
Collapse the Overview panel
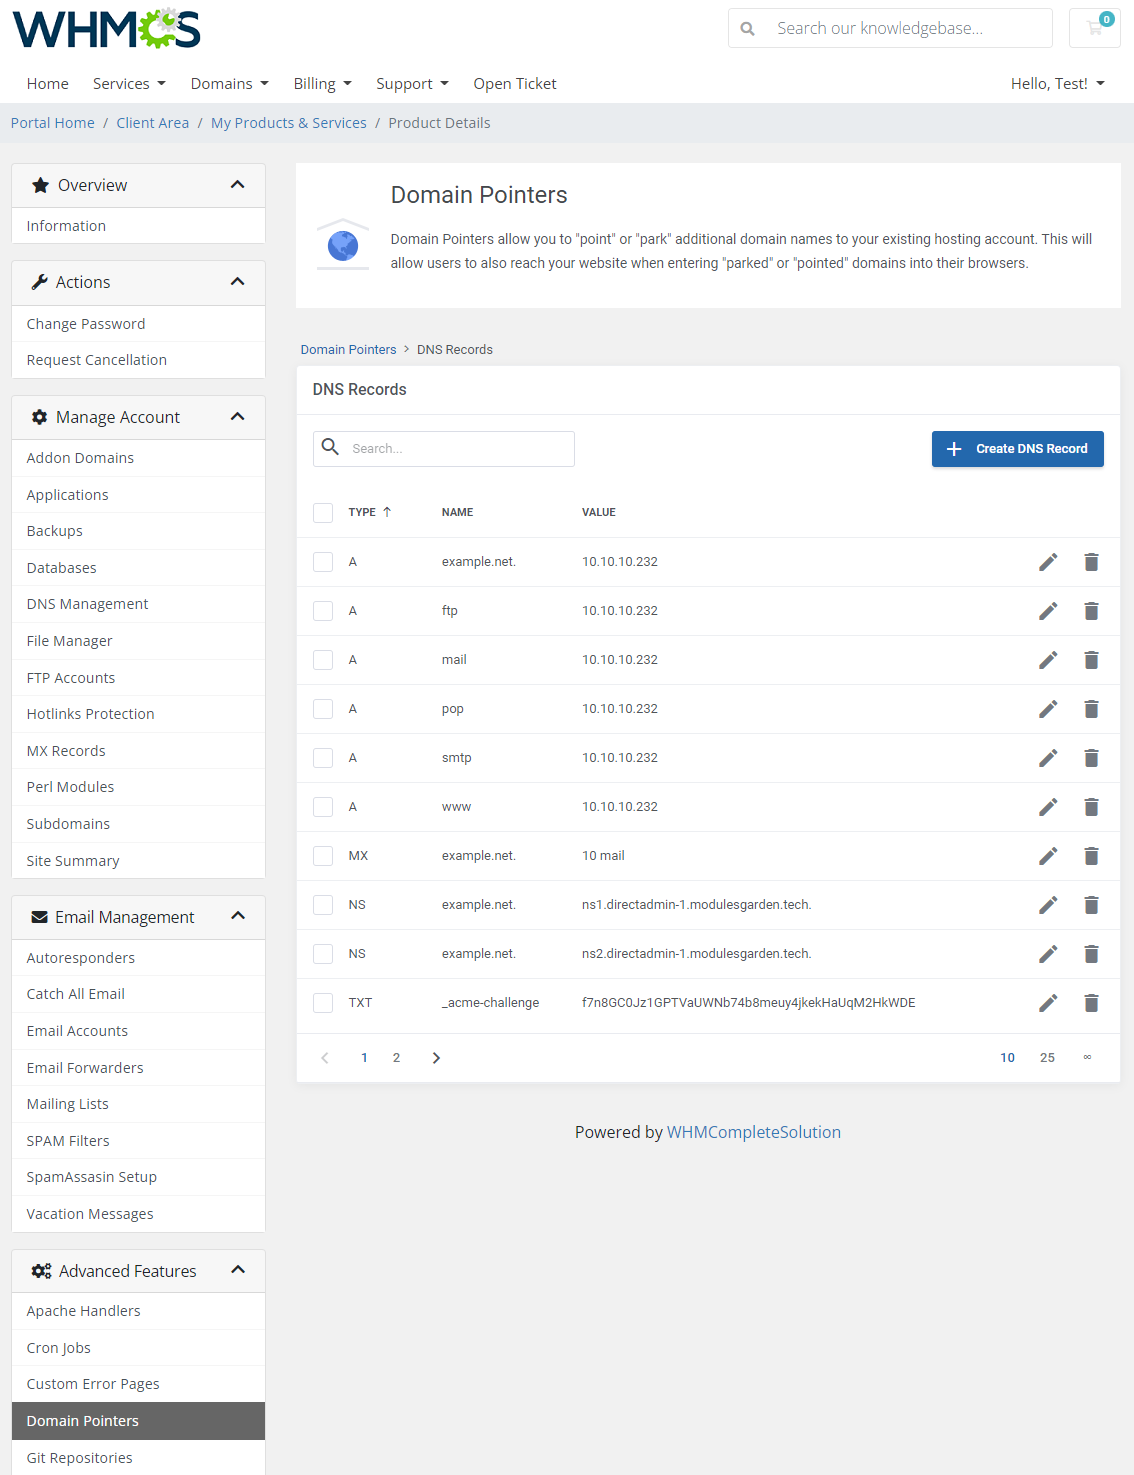click(x=238, y=185)
